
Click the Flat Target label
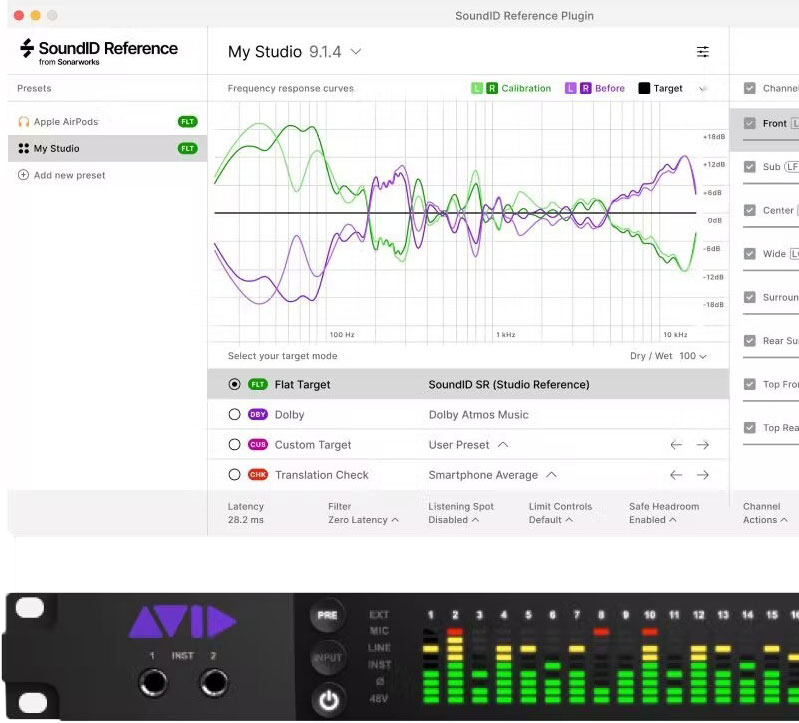point(302,385)
